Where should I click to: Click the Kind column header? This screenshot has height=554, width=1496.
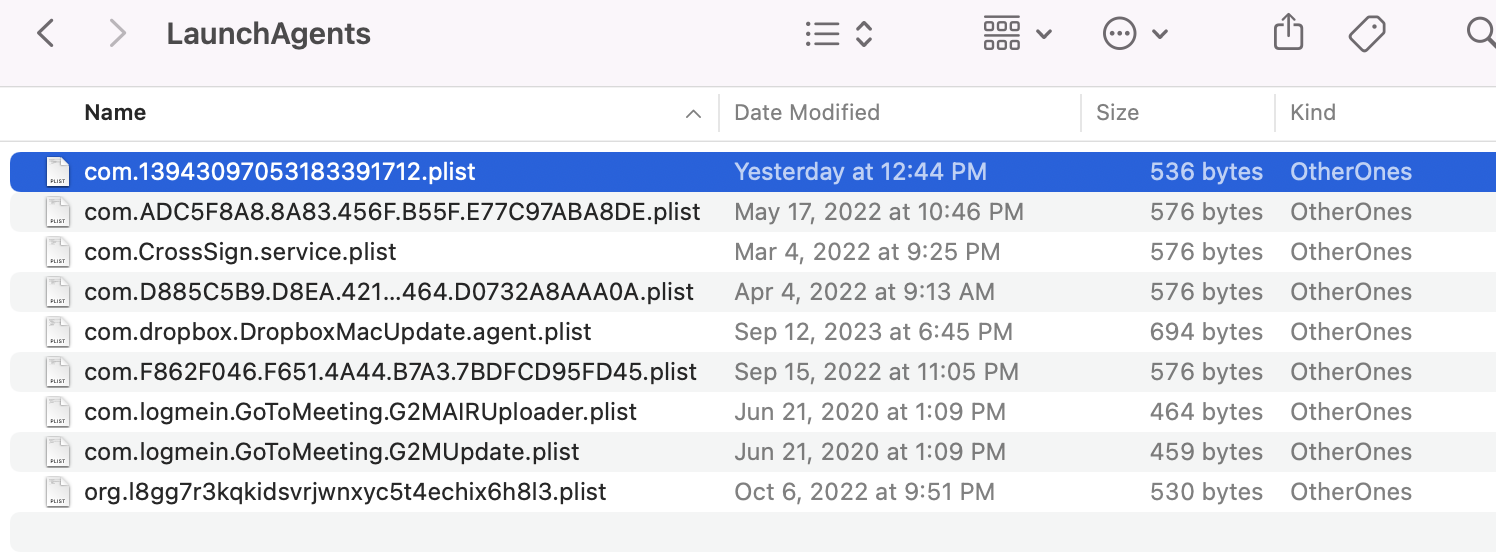(1312, 113)
